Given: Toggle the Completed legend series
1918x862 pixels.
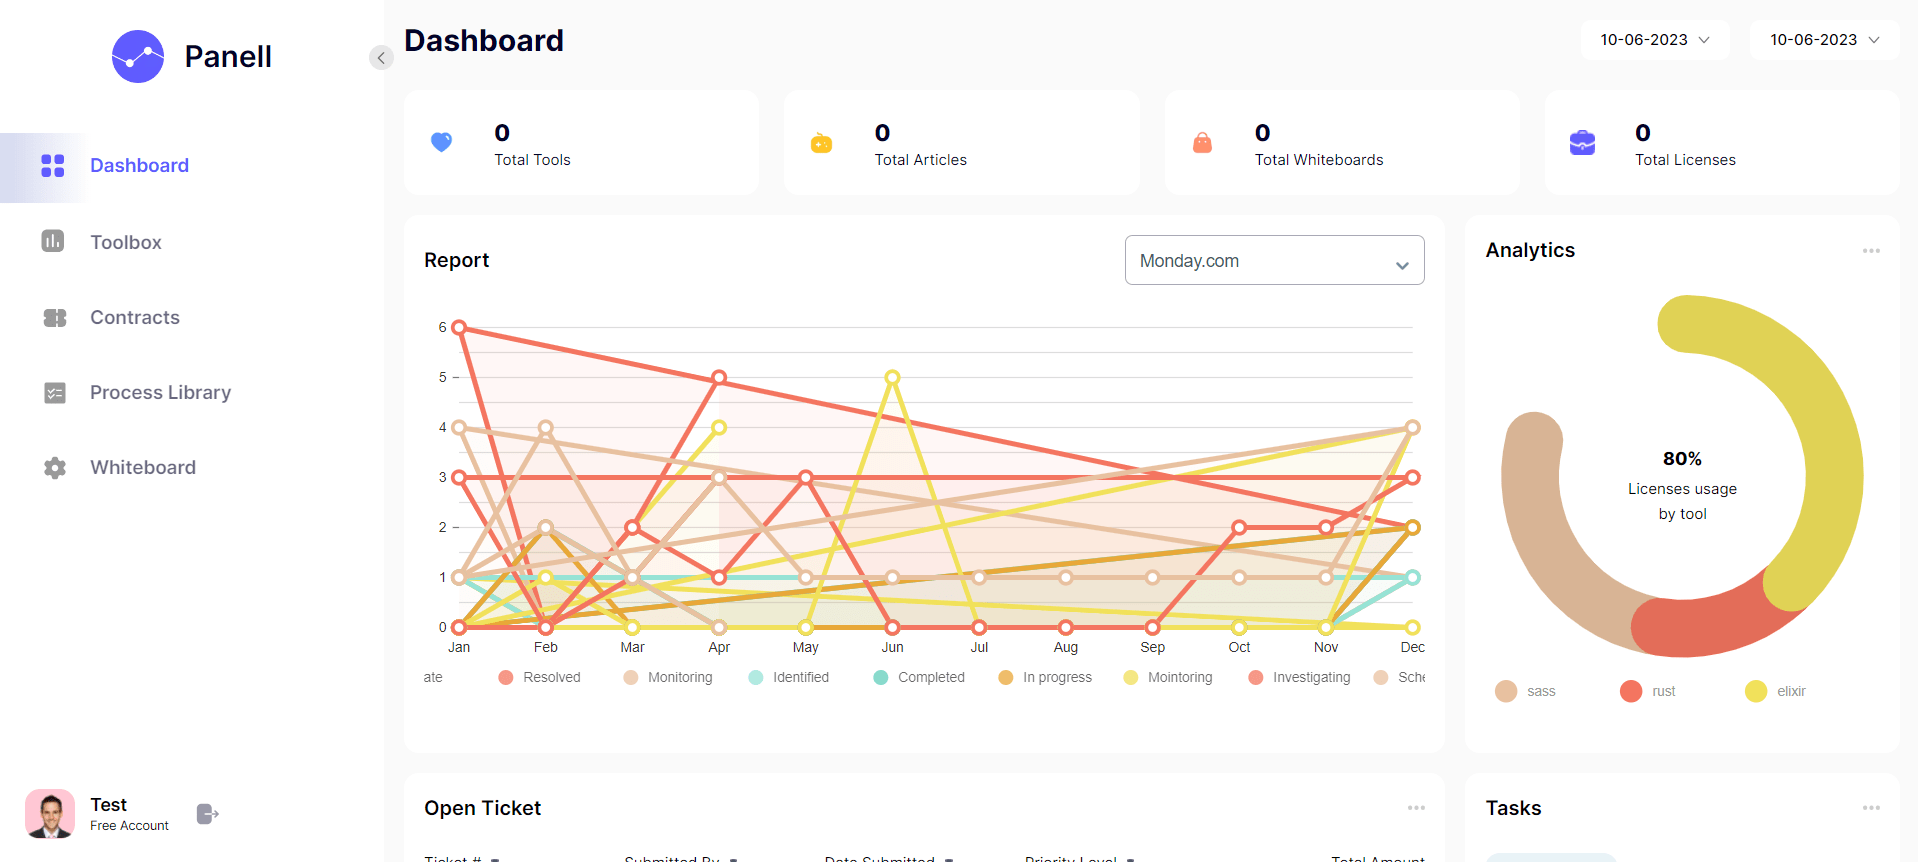Looking at the screenshot, I should (x=919, y=677).
